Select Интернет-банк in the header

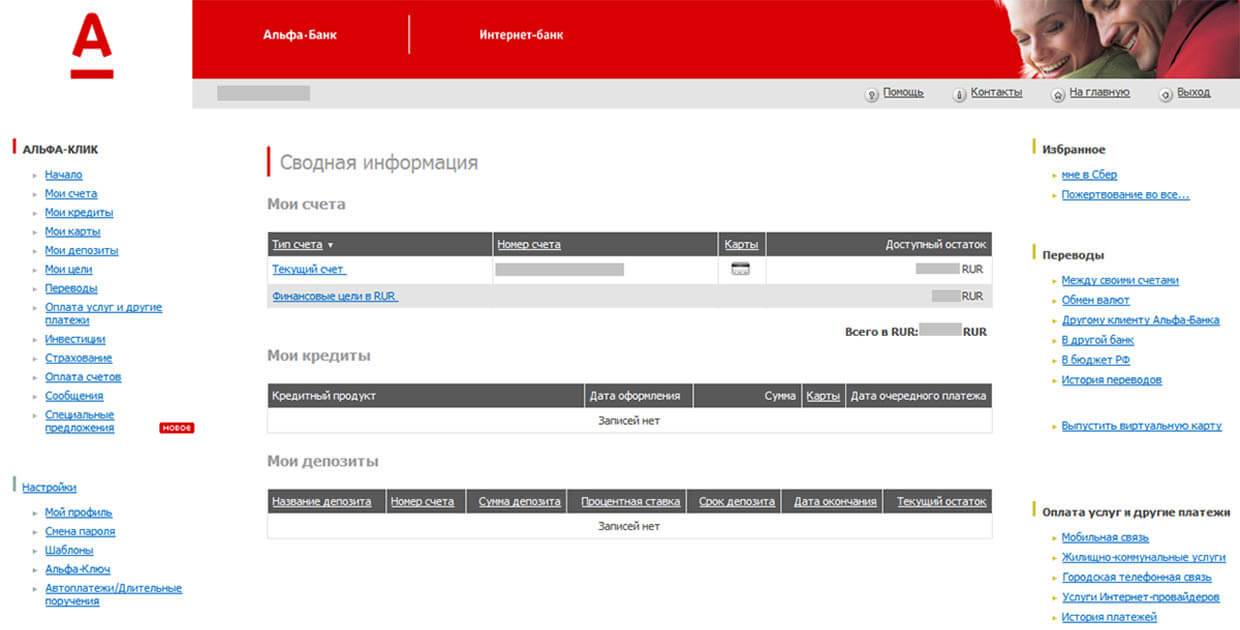pyautogui.click(x=521, y=34)
